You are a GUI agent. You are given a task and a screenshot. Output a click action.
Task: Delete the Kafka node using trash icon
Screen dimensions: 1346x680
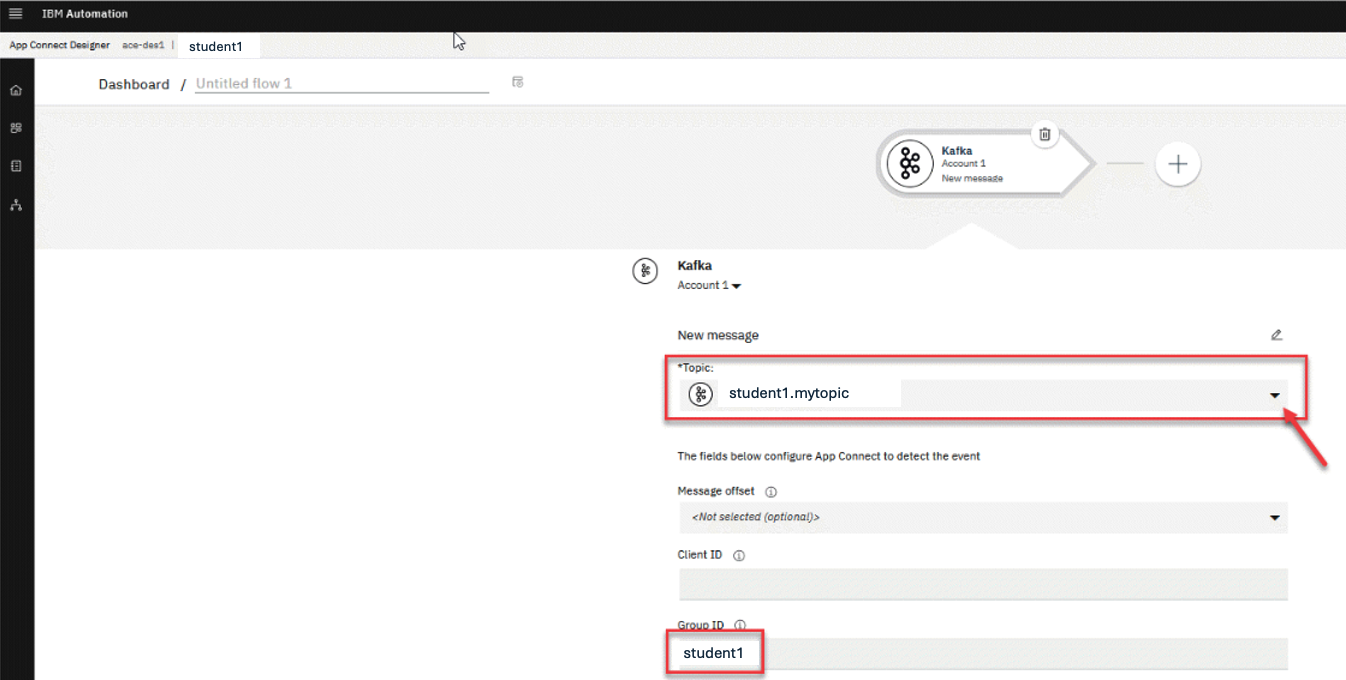(1044, 134)
